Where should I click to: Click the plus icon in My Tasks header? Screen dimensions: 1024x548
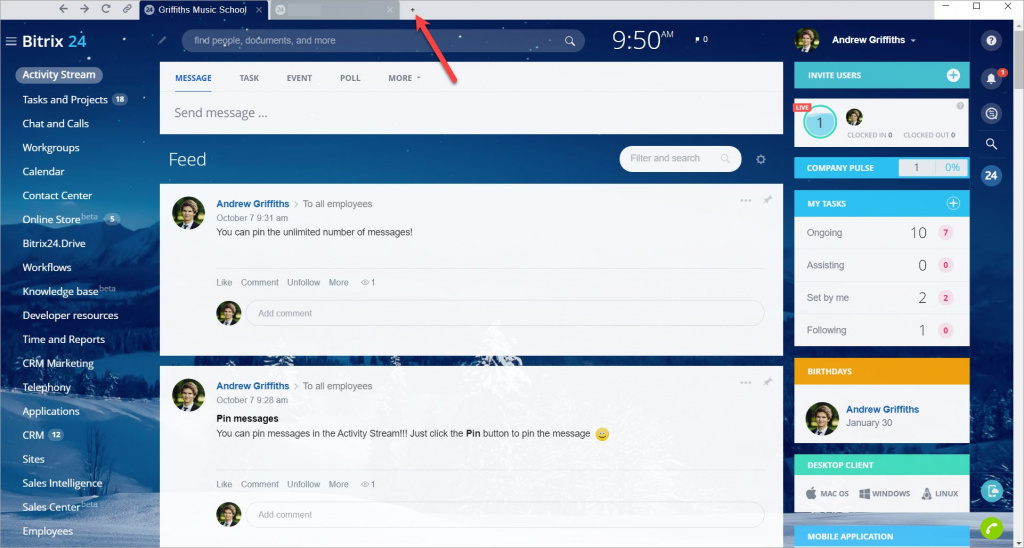(953, 204)
